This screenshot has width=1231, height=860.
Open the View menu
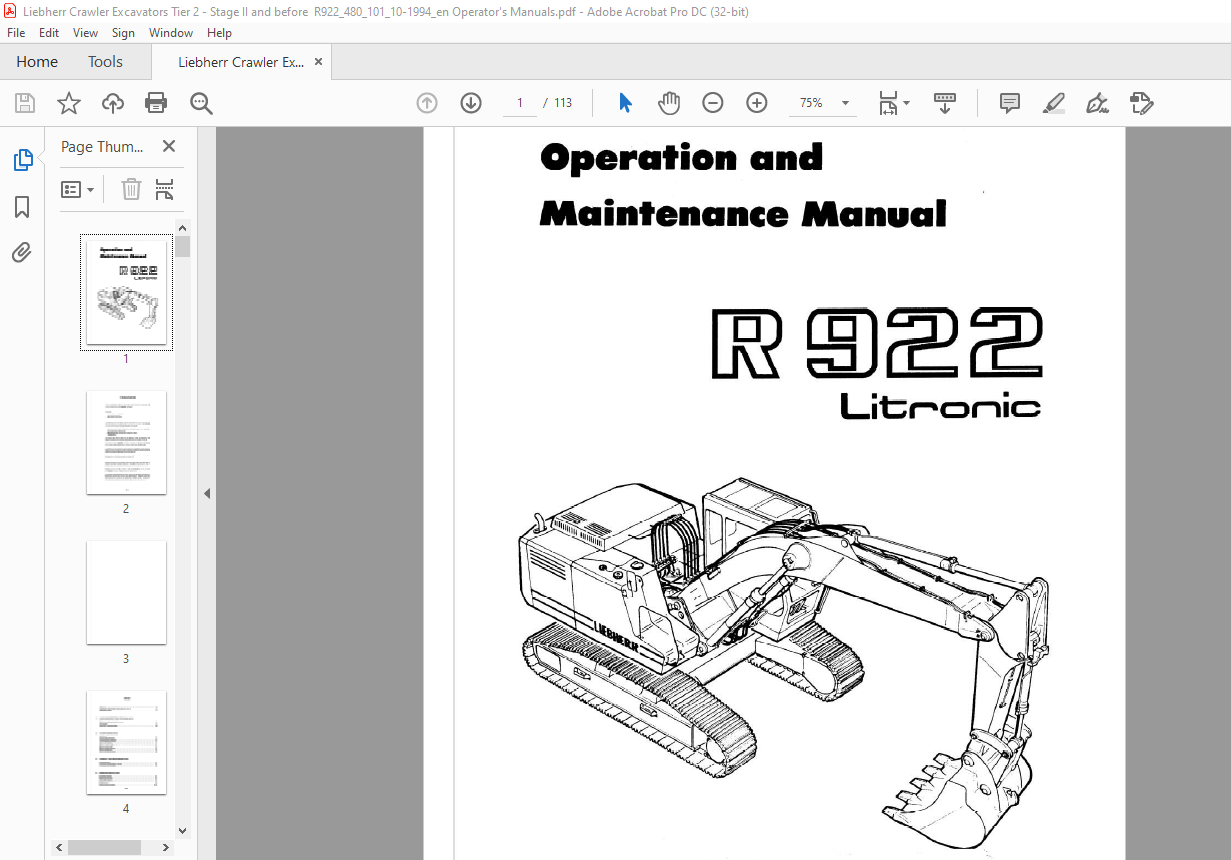point(85,33)
